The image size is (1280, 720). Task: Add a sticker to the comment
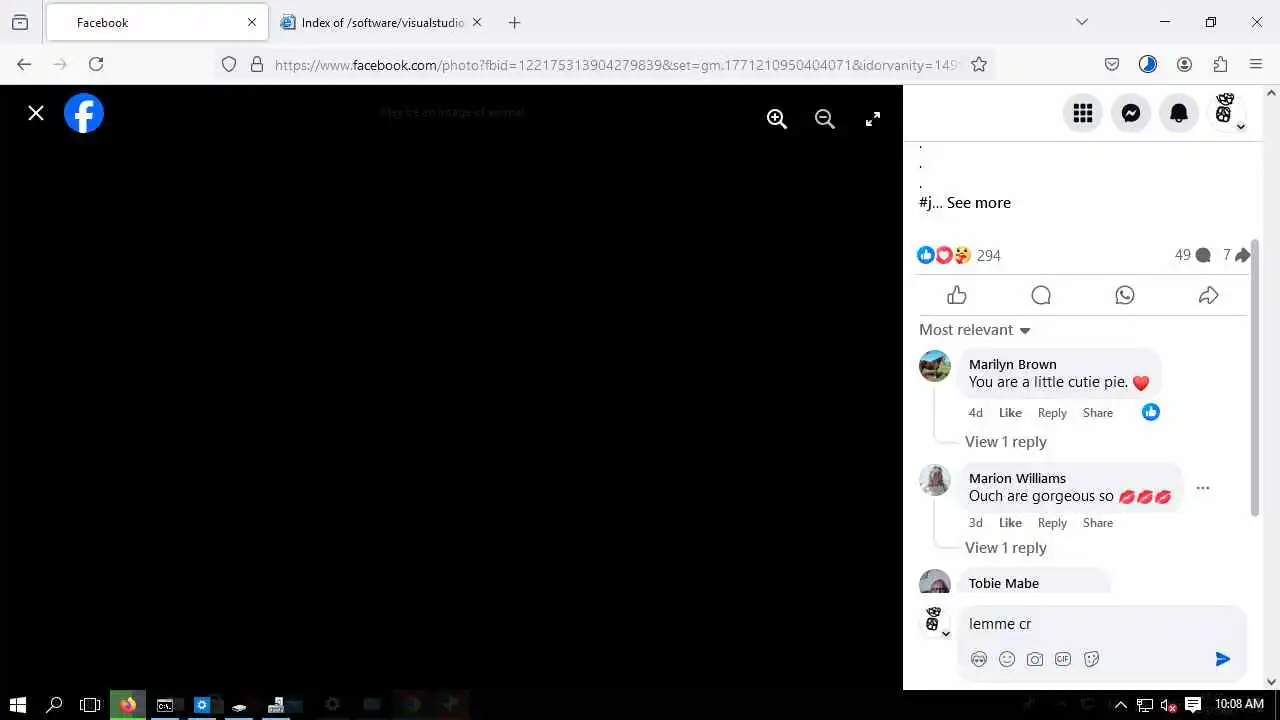tap(1091, 659)
